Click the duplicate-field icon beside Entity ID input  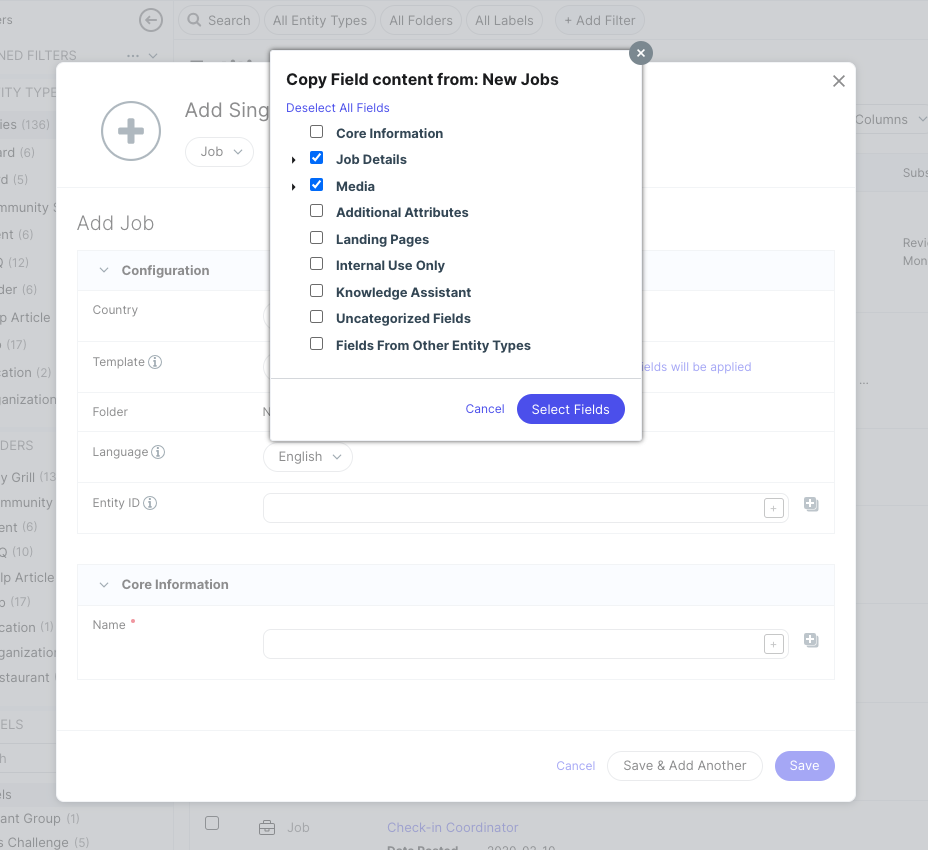tap(810, 505)
